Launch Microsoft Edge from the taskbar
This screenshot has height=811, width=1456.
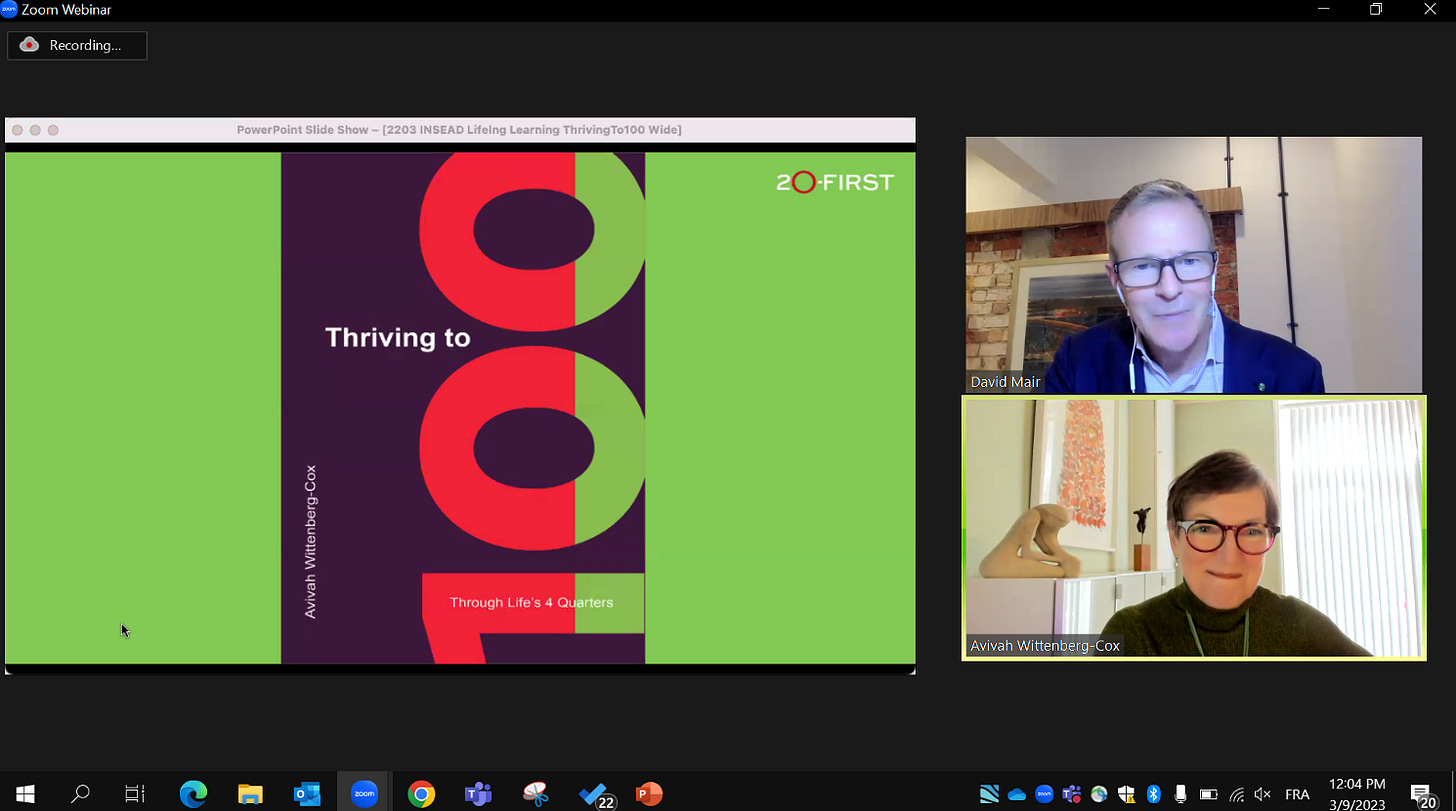(193, 794)
